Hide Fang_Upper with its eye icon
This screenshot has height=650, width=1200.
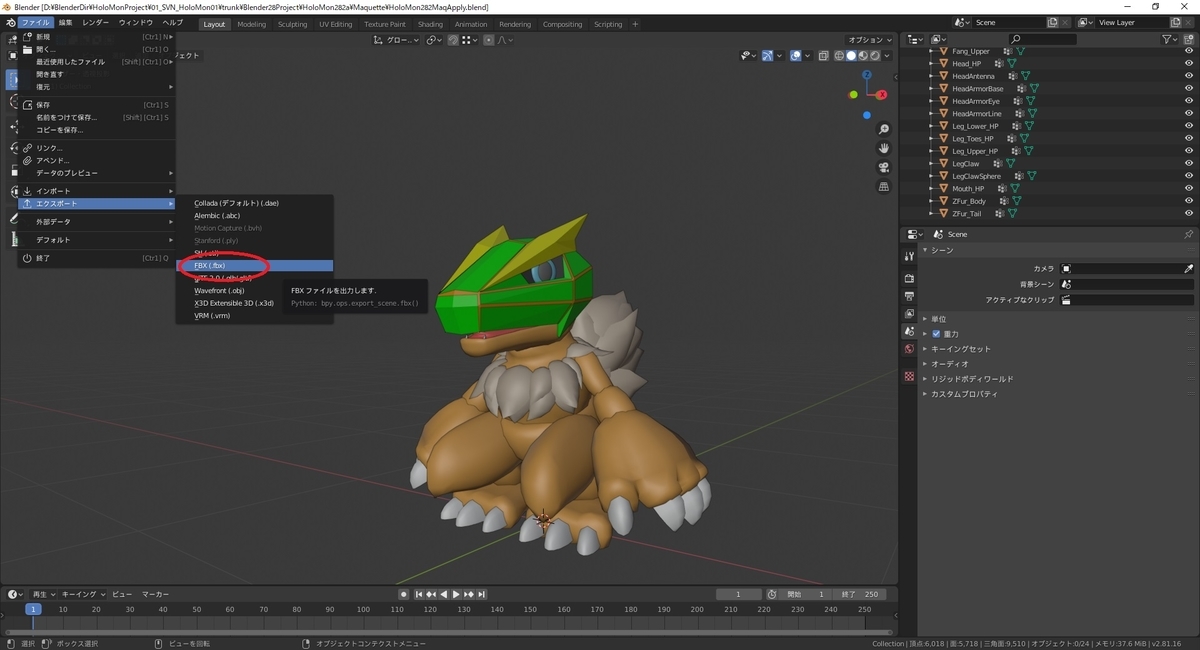pos(1189,51)
